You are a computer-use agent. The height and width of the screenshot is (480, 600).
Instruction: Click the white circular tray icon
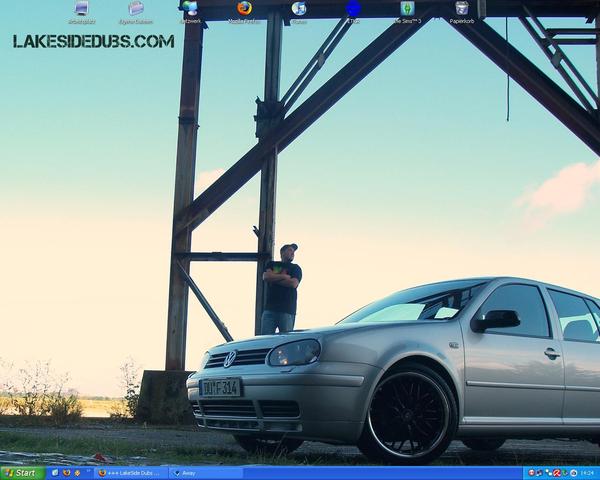[574, 473]
